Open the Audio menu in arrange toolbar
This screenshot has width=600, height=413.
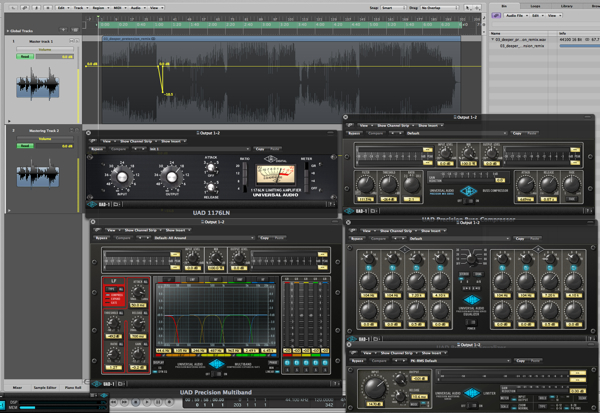pos(137,7)
